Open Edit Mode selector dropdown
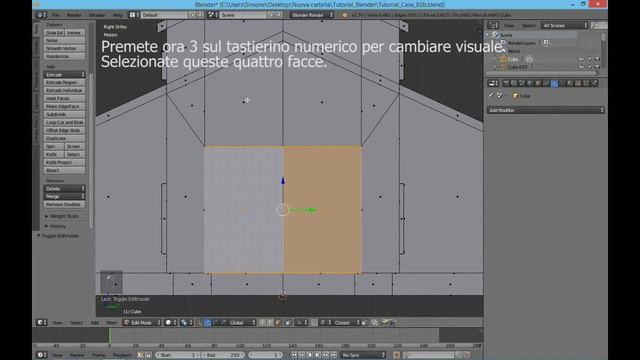Viewport: 640px width, 360px height. (142, 322)
